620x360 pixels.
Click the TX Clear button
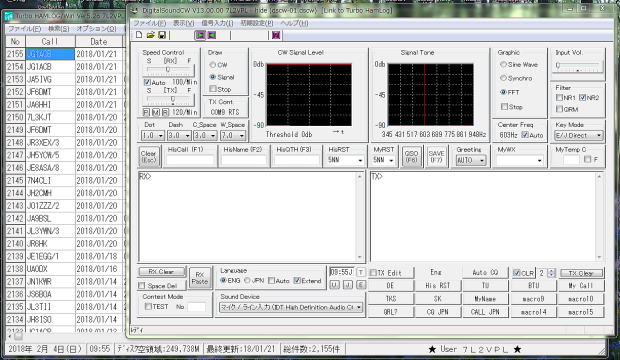click(581, 273)
